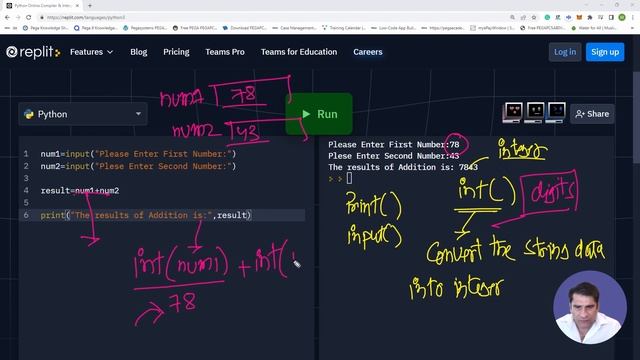This screenshot has width=640, height=360.
Task: Visit the Careers page
Action: pyautogui.click(x=368, y=52)
